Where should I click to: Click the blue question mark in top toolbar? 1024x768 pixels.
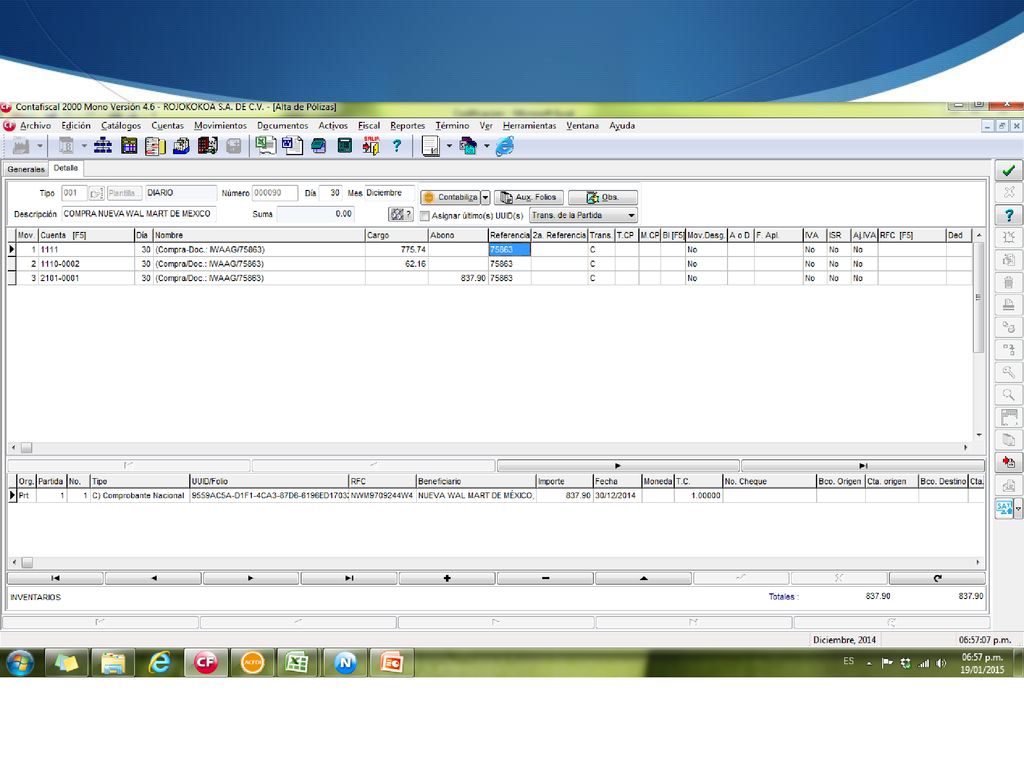(x=396, y=146)
